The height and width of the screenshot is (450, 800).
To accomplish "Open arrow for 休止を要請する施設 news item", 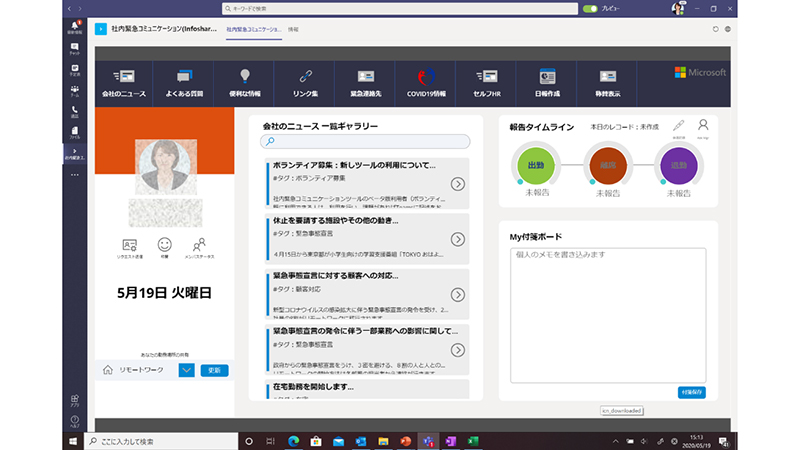I will (x=458, y=239).
